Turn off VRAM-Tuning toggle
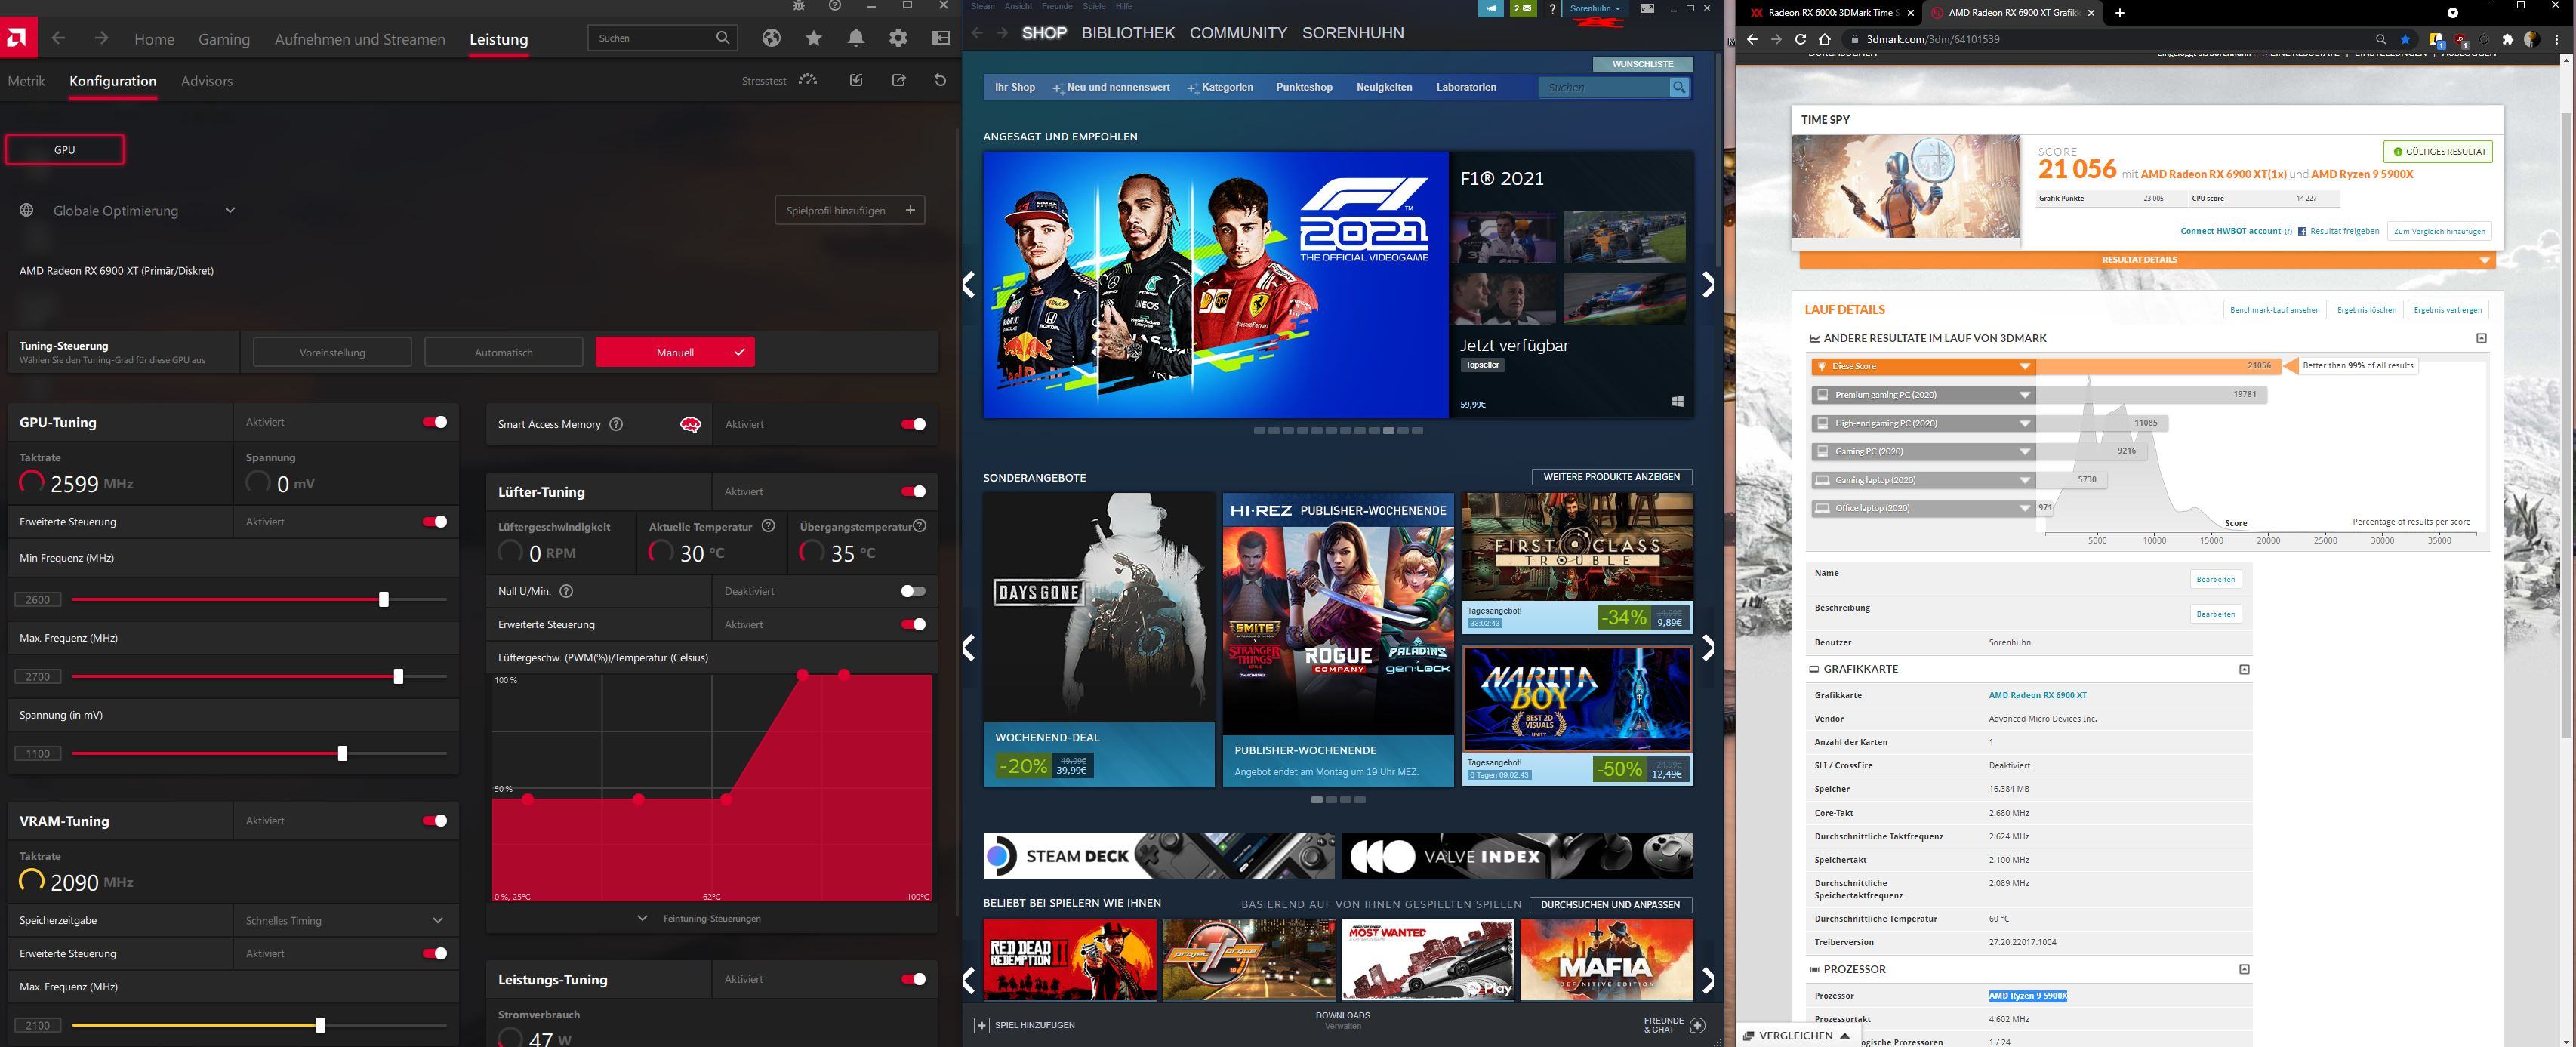The image size is (2576, 1047). click(x=434, y=820)
